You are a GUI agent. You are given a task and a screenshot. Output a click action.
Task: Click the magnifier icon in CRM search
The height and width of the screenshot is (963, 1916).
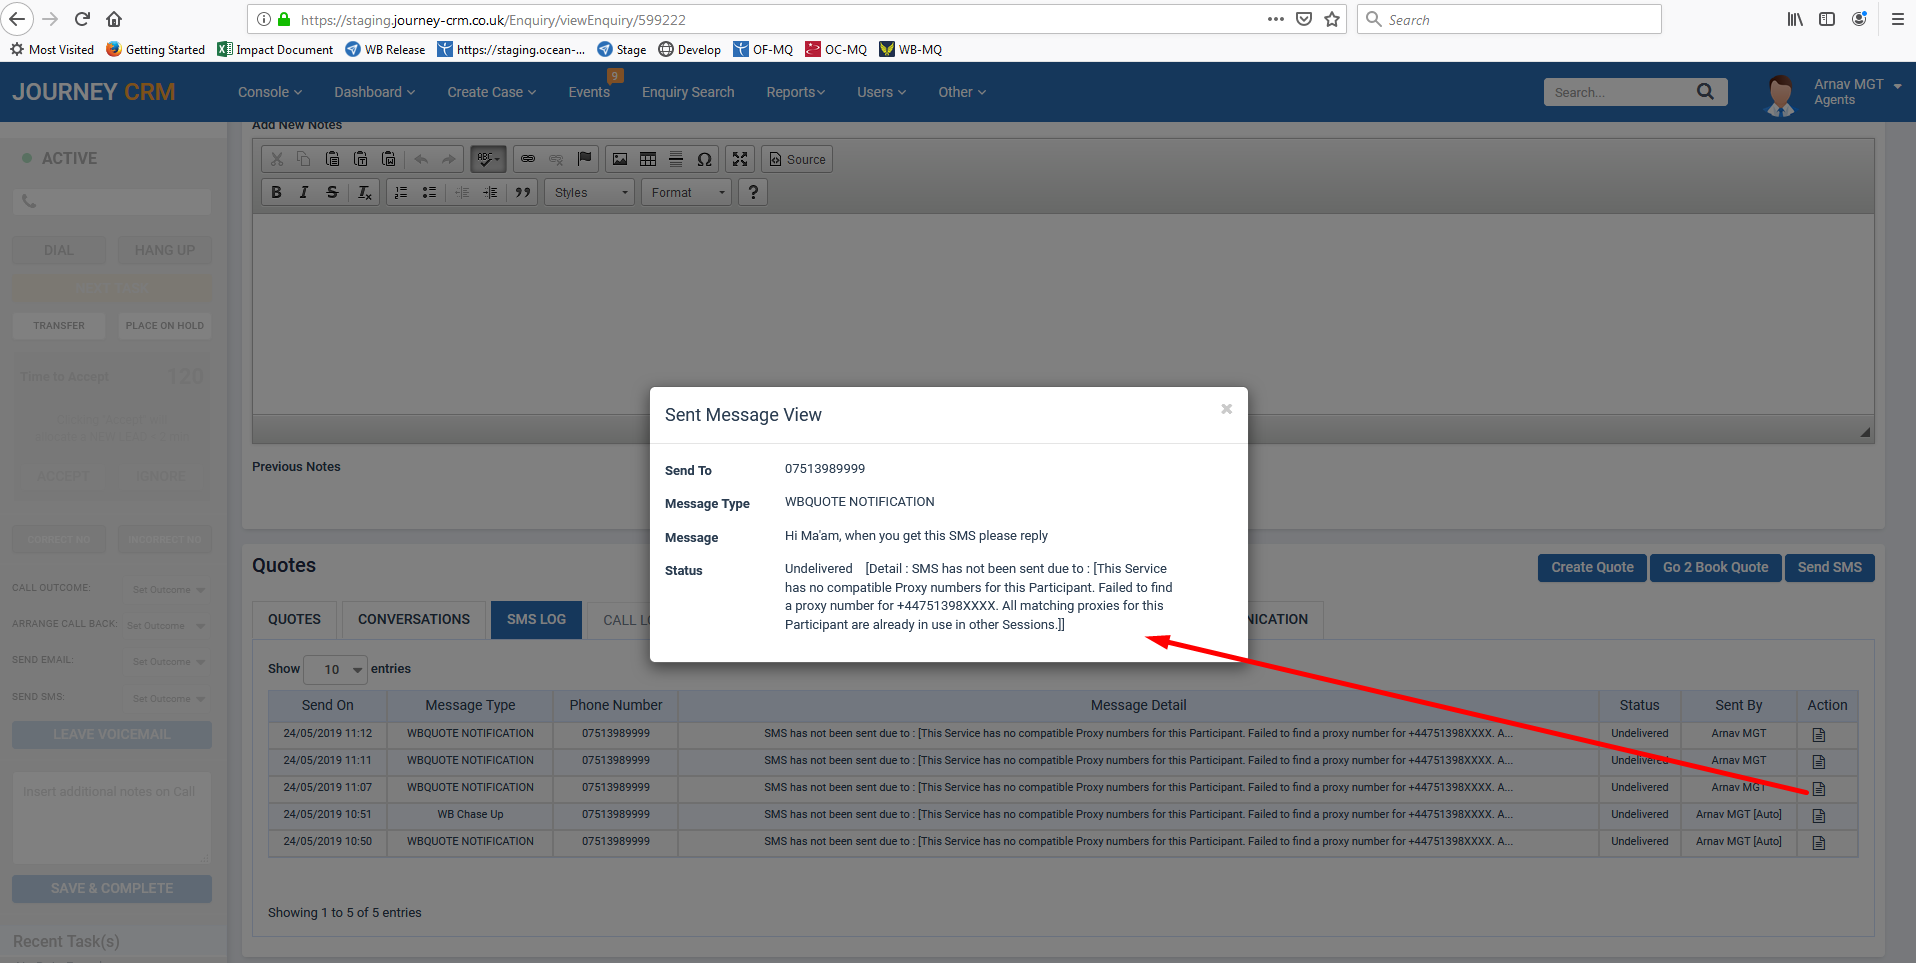click(1706, 92)
